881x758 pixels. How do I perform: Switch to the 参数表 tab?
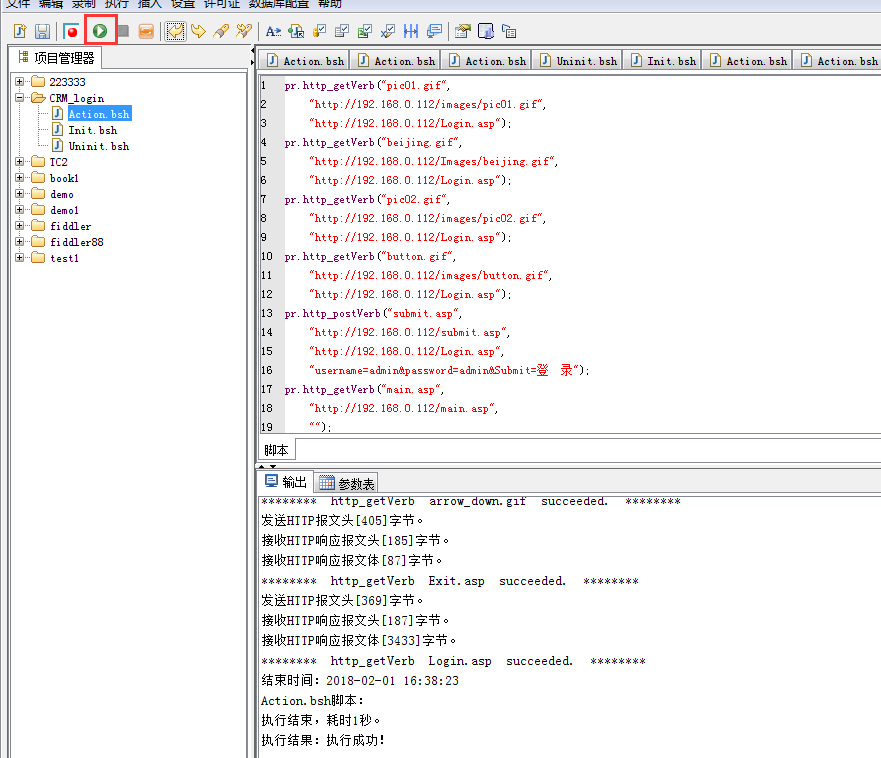click(348, 483)
